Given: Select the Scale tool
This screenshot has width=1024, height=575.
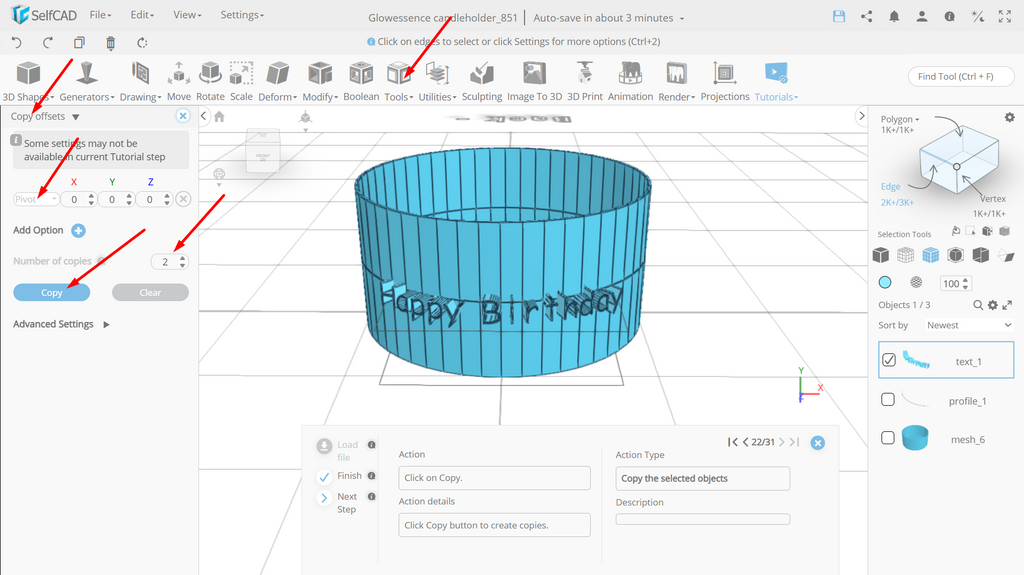Looking at the screenshot, I should (x=241, y=81).
